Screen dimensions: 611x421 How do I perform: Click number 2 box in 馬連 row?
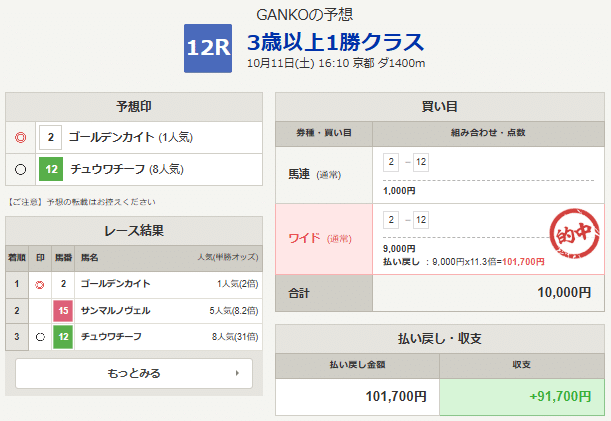pyautogui.click(x=391, y=162)
